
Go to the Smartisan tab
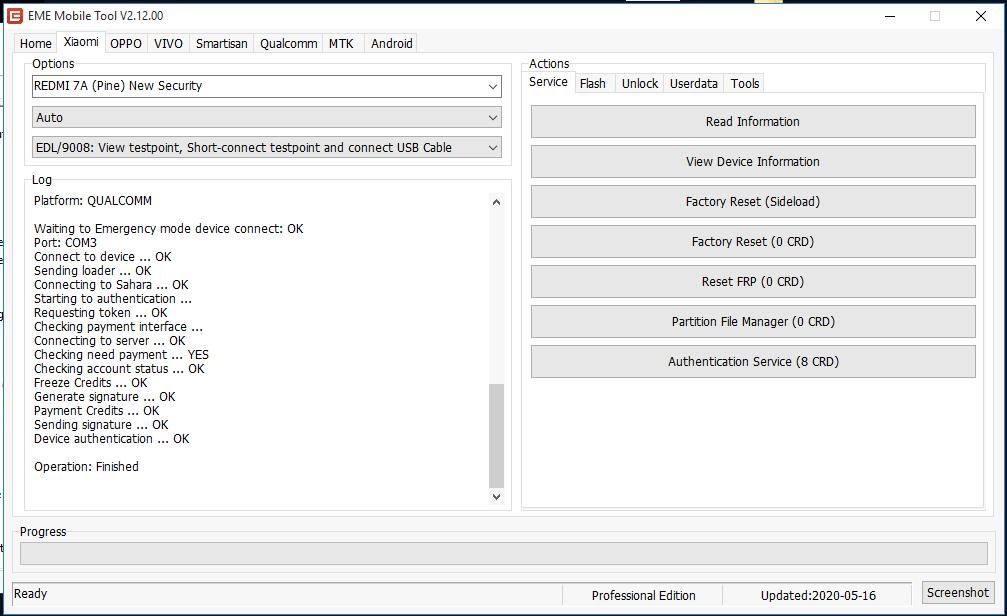tap(222, 44)
